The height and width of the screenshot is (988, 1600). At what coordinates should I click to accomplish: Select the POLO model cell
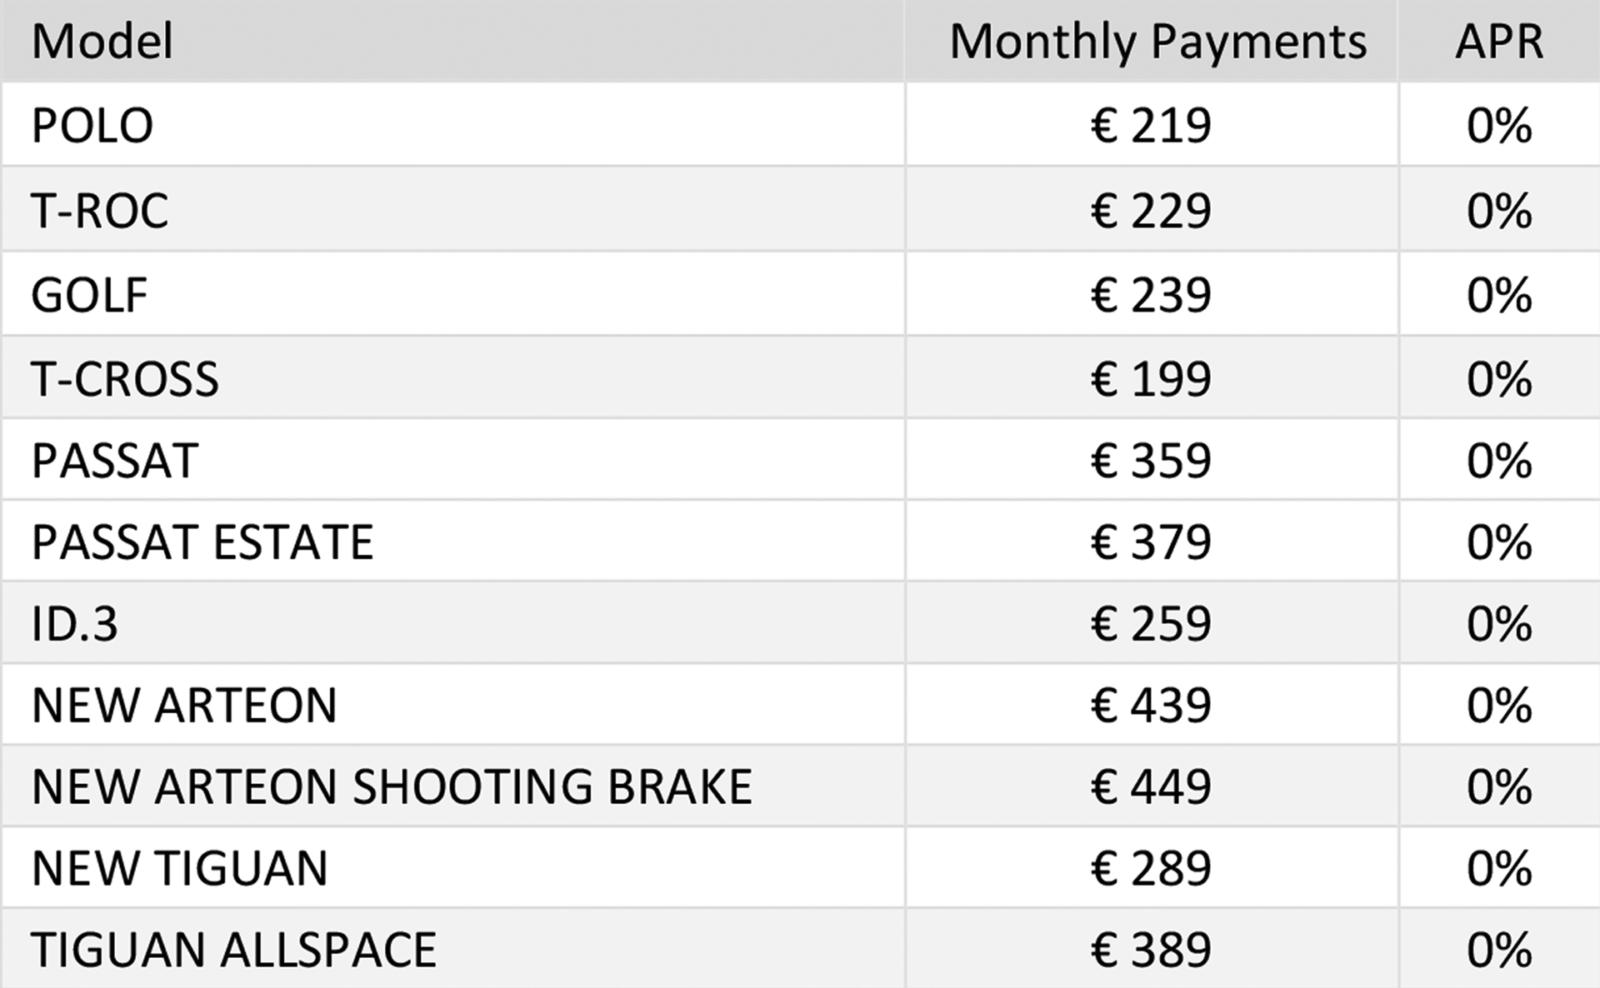coord(452,125)
